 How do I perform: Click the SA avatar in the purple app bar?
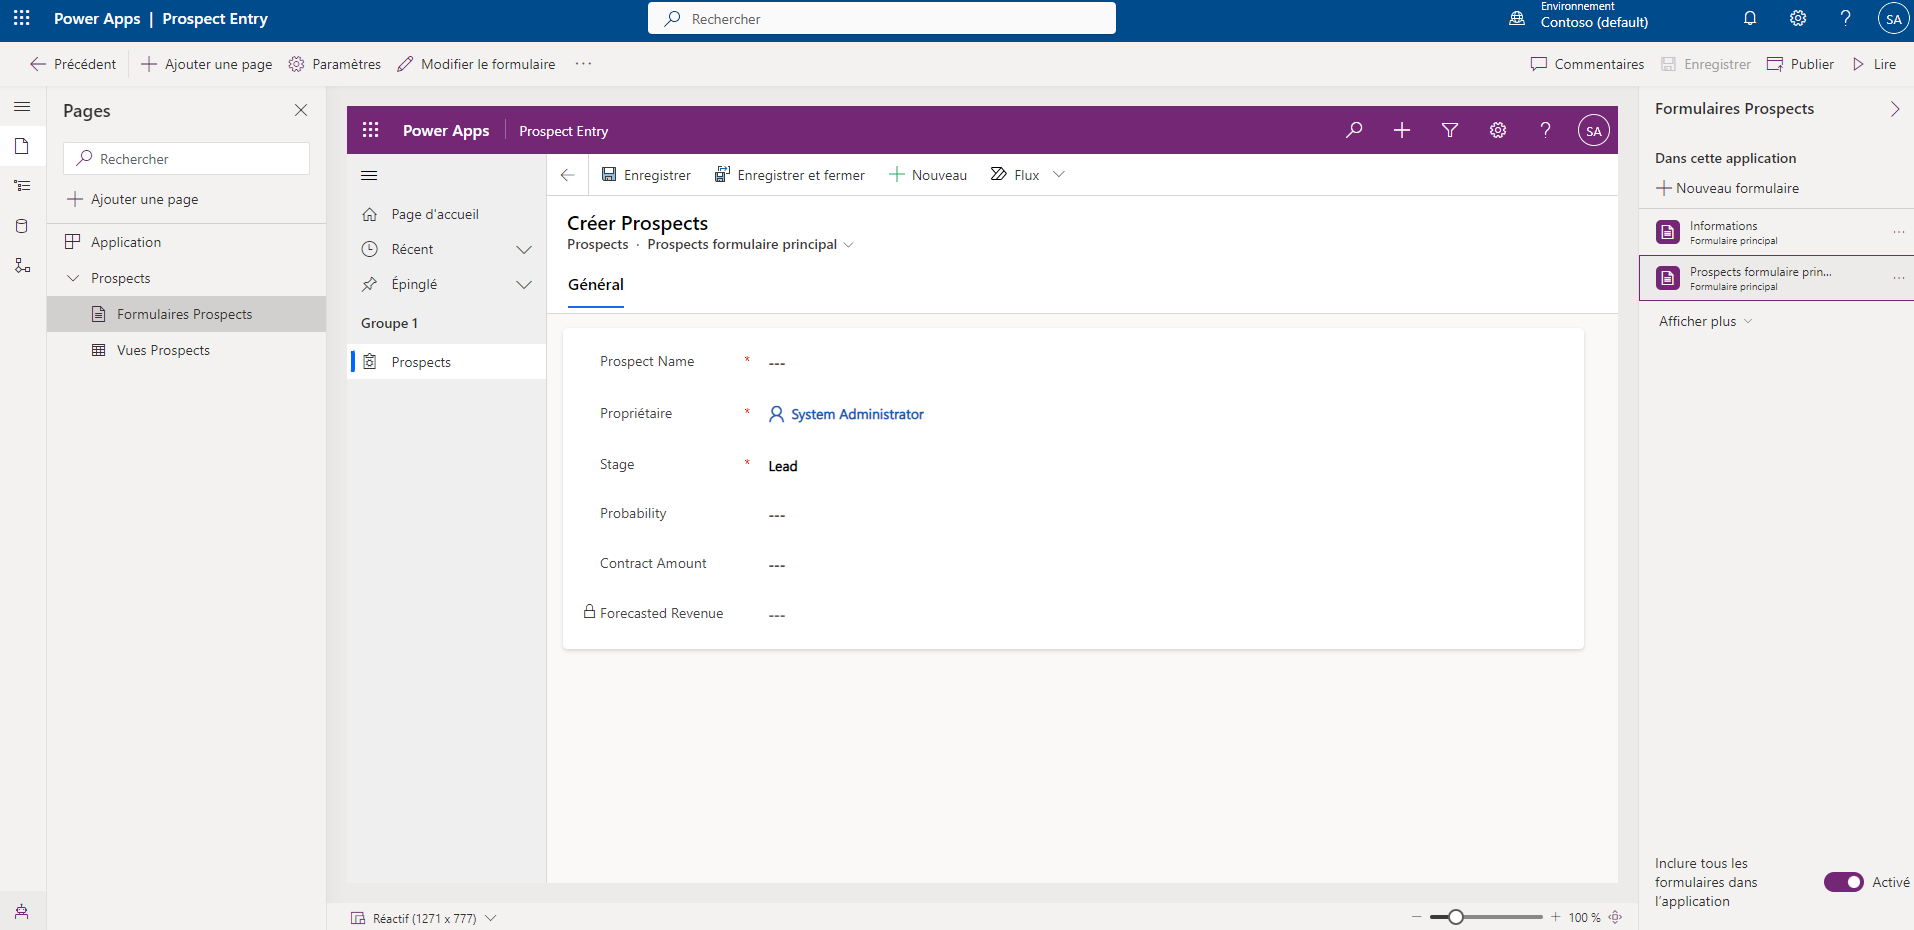pos(1593,130)
